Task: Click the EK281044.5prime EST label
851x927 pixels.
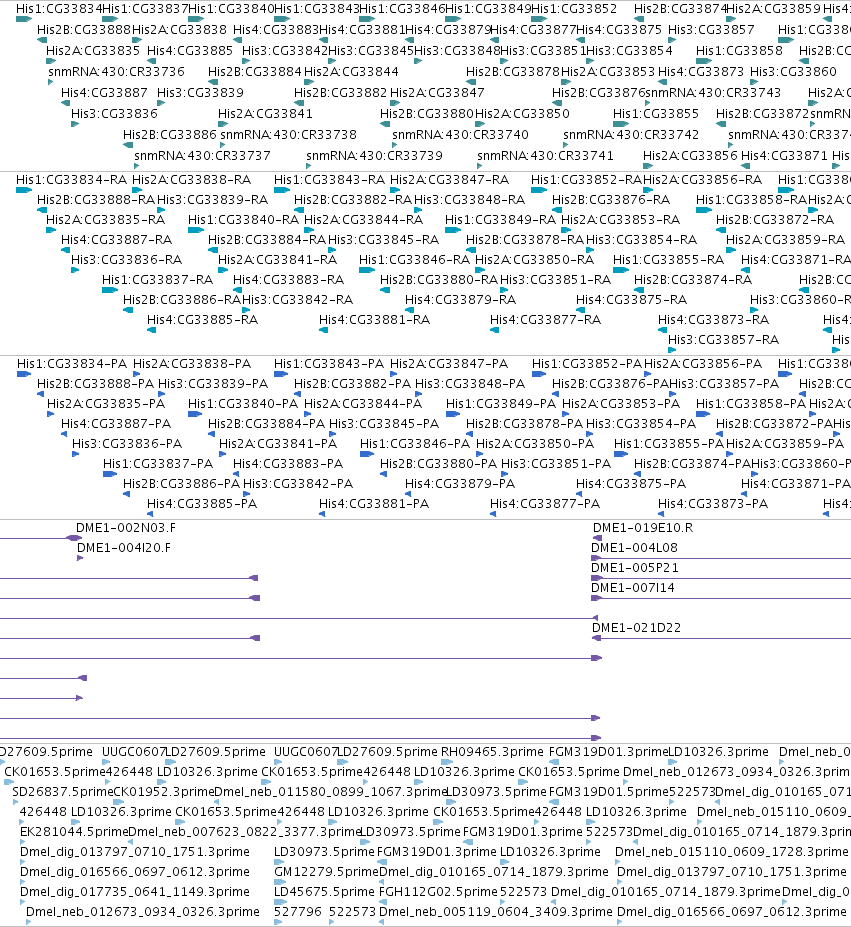Action: coord(74,832)
